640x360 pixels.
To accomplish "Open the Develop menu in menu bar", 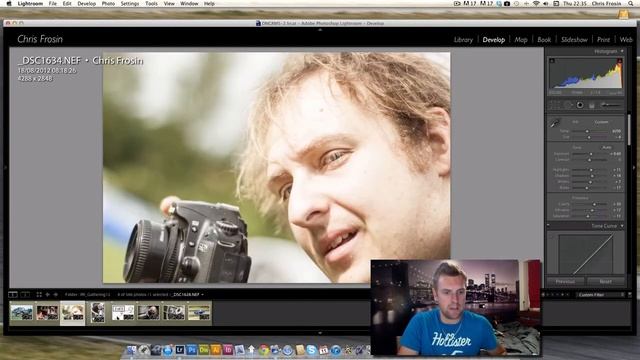I will pos(87,3).
